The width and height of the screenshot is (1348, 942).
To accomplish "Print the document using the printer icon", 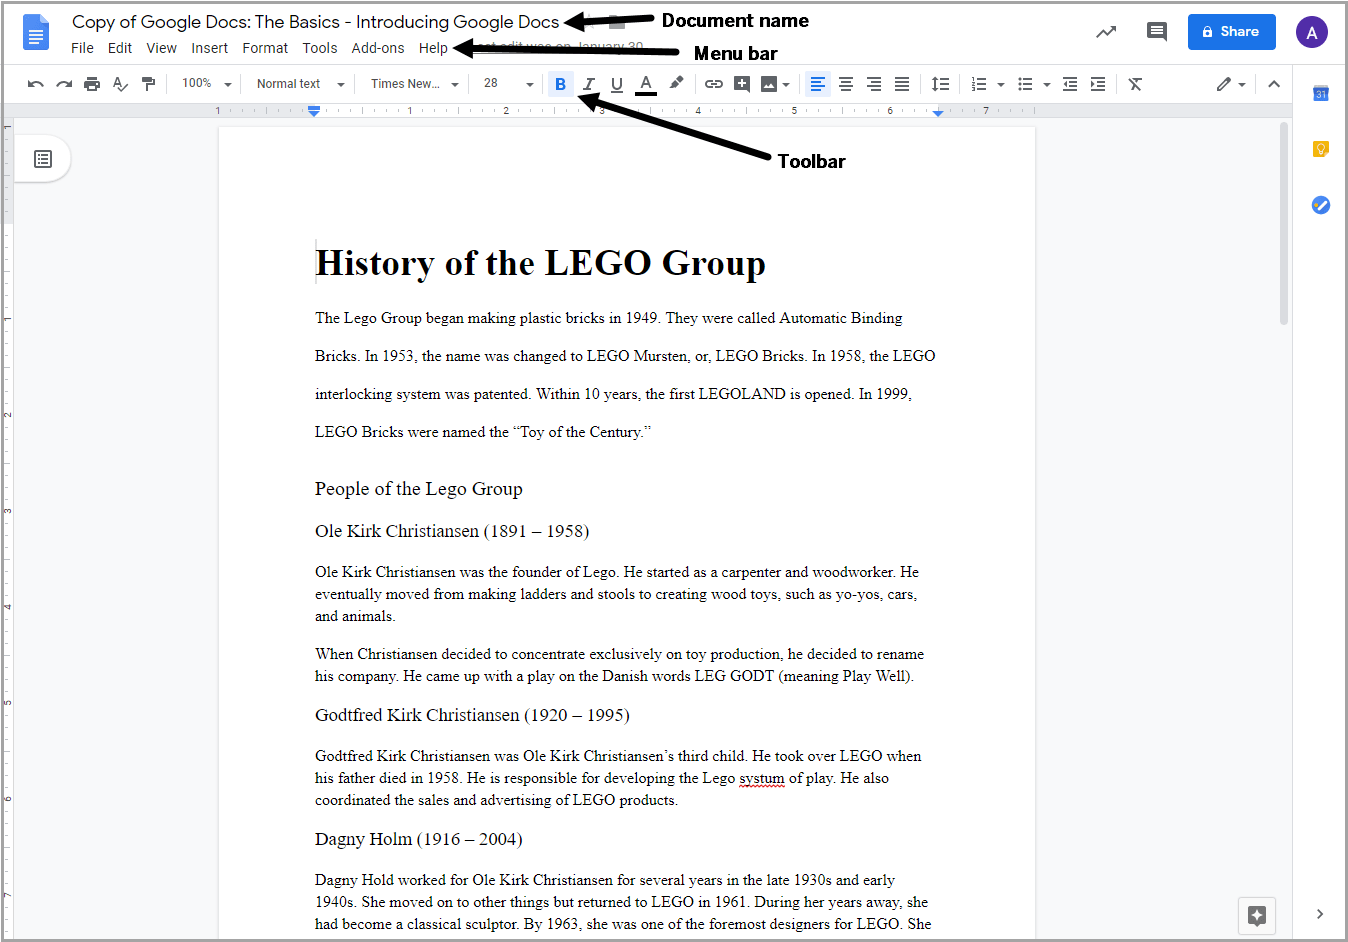I will [x=92, y=84].
